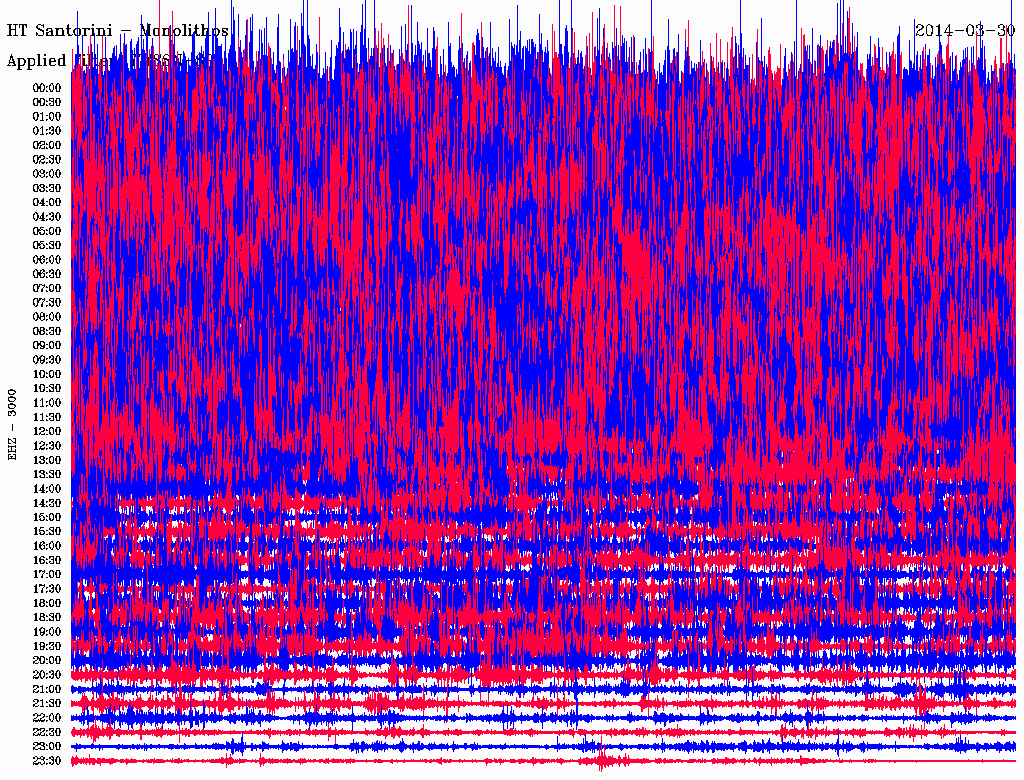Click the 06:00 row label

click(47, 260)
